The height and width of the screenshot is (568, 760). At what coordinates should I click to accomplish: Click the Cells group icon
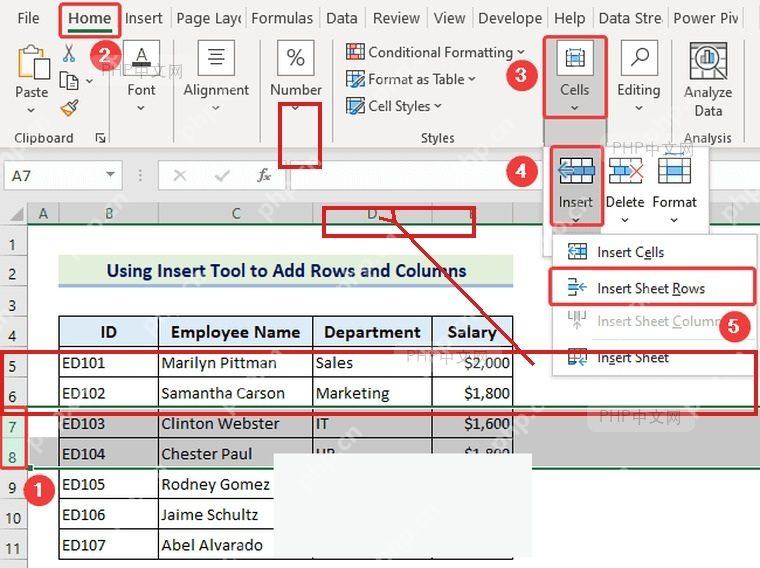pos(575,58)
